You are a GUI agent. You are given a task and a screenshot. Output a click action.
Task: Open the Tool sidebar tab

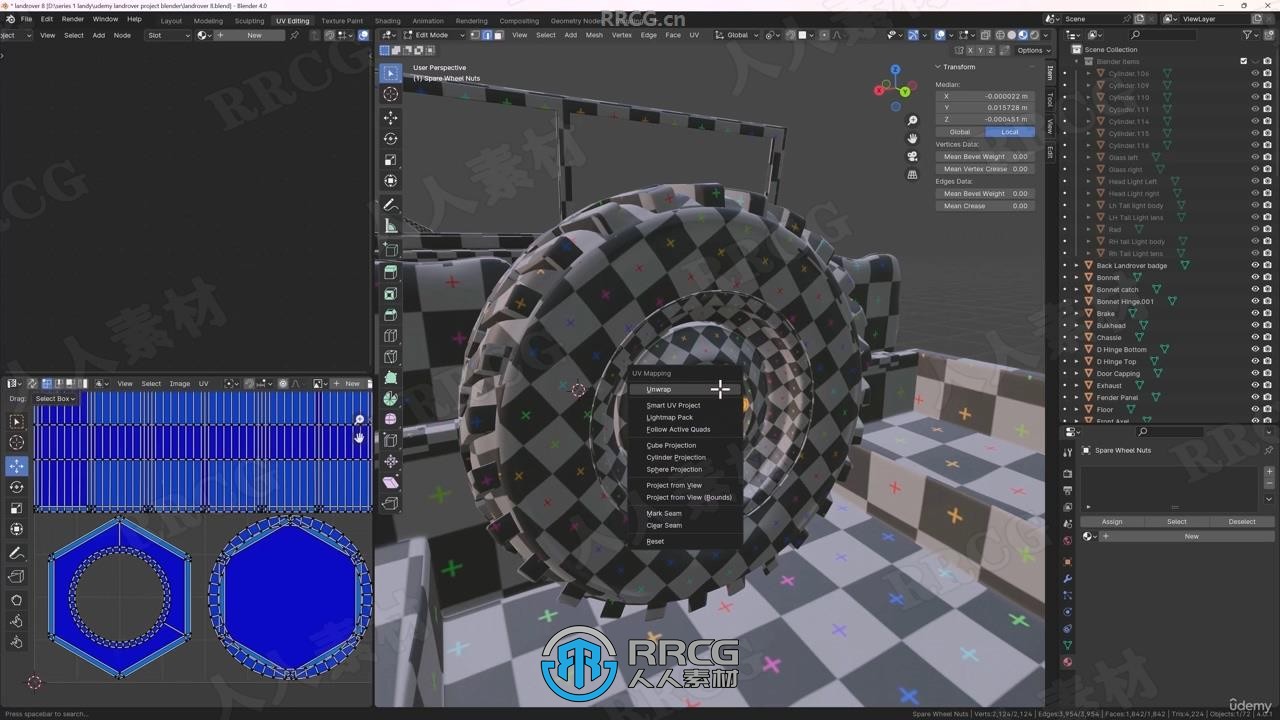click(x=1050, y=100)
